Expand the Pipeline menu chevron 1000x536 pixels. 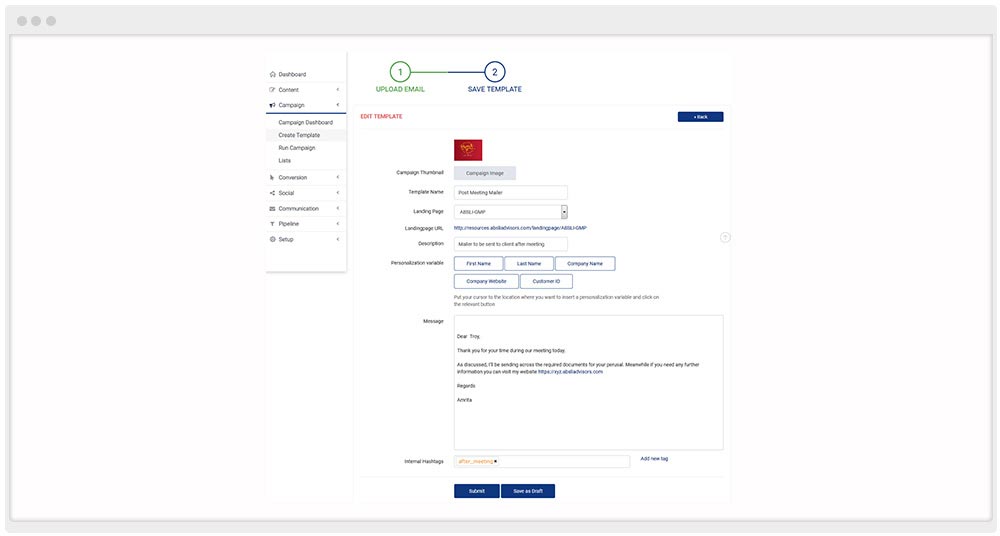[337, 224]
